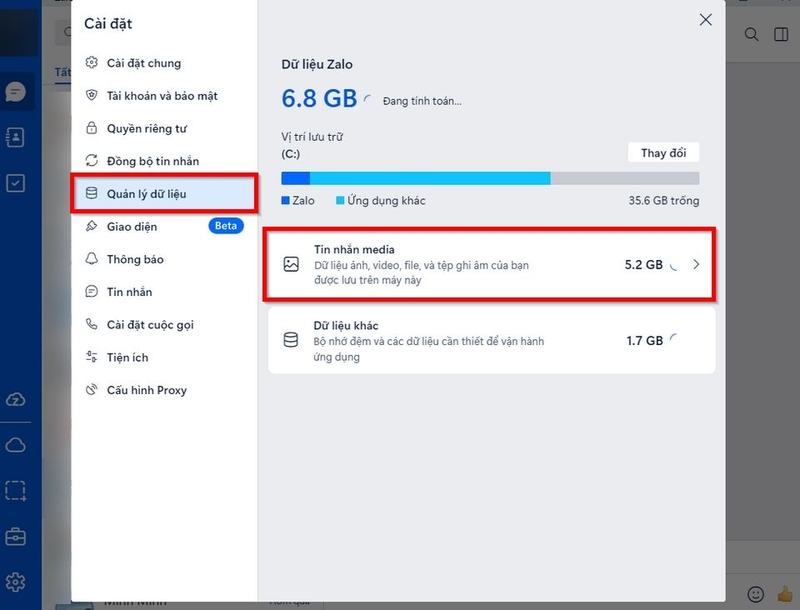The height and width of the screenshot is (610, 800).
Task: Click the emoji smiley icon in chat
Action: click(756, 594)
